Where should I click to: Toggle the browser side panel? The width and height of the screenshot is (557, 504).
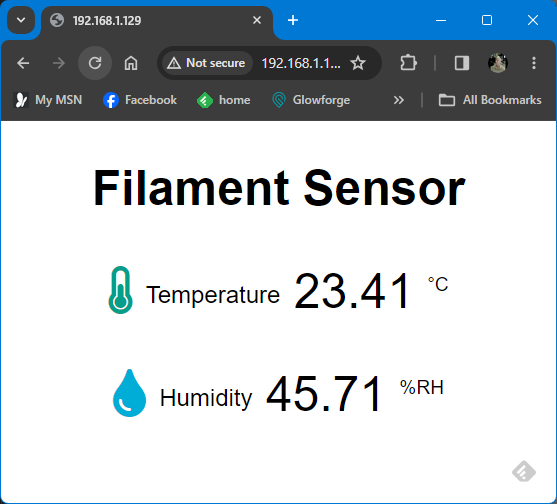[x=462, y=63]
